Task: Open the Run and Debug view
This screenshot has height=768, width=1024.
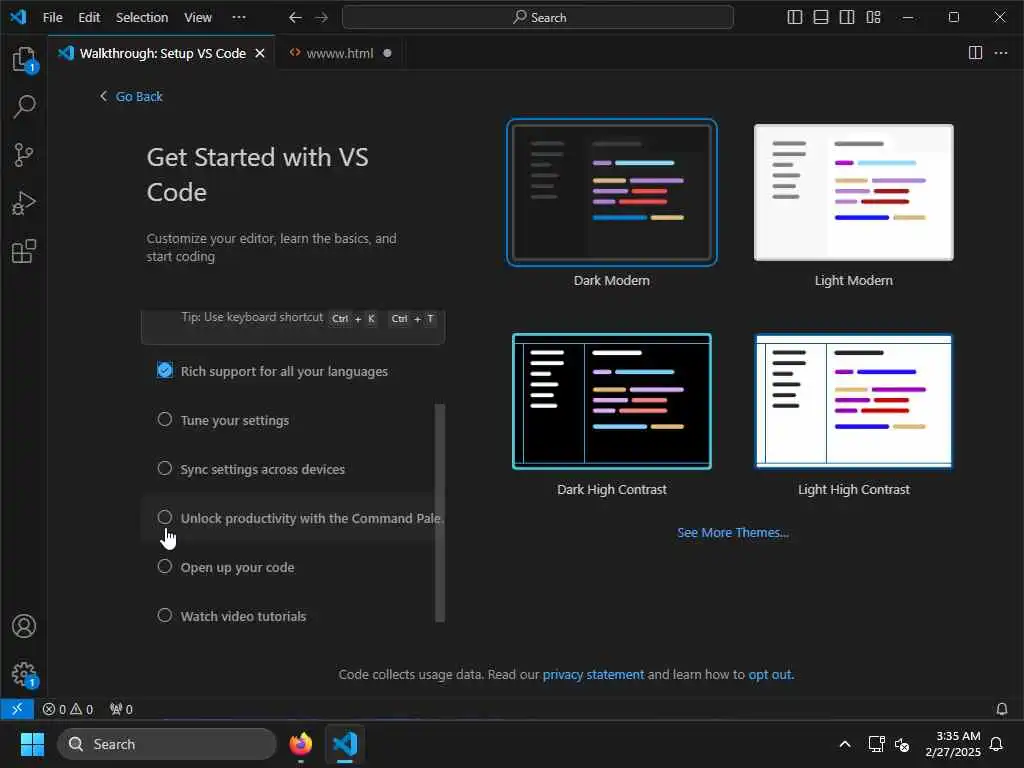Action: (x=24, y=203)
